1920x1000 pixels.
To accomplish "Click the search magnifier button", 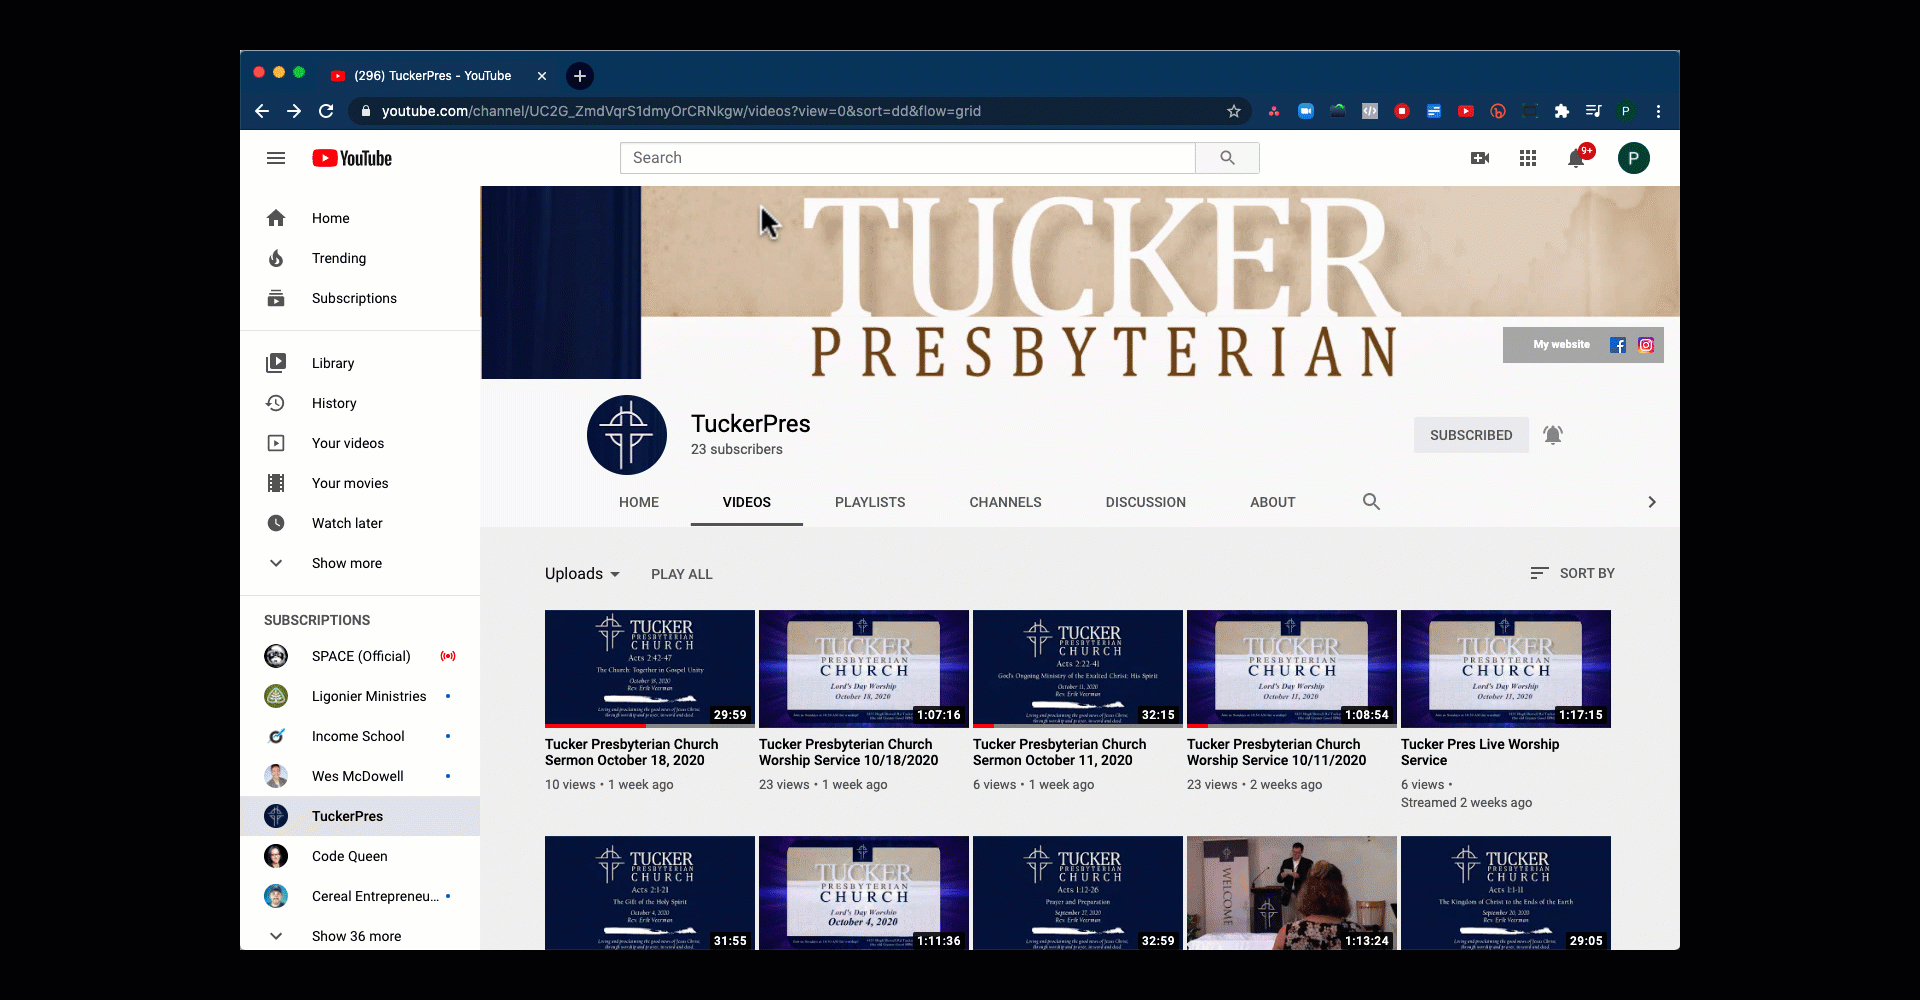I will point(1227,158).
